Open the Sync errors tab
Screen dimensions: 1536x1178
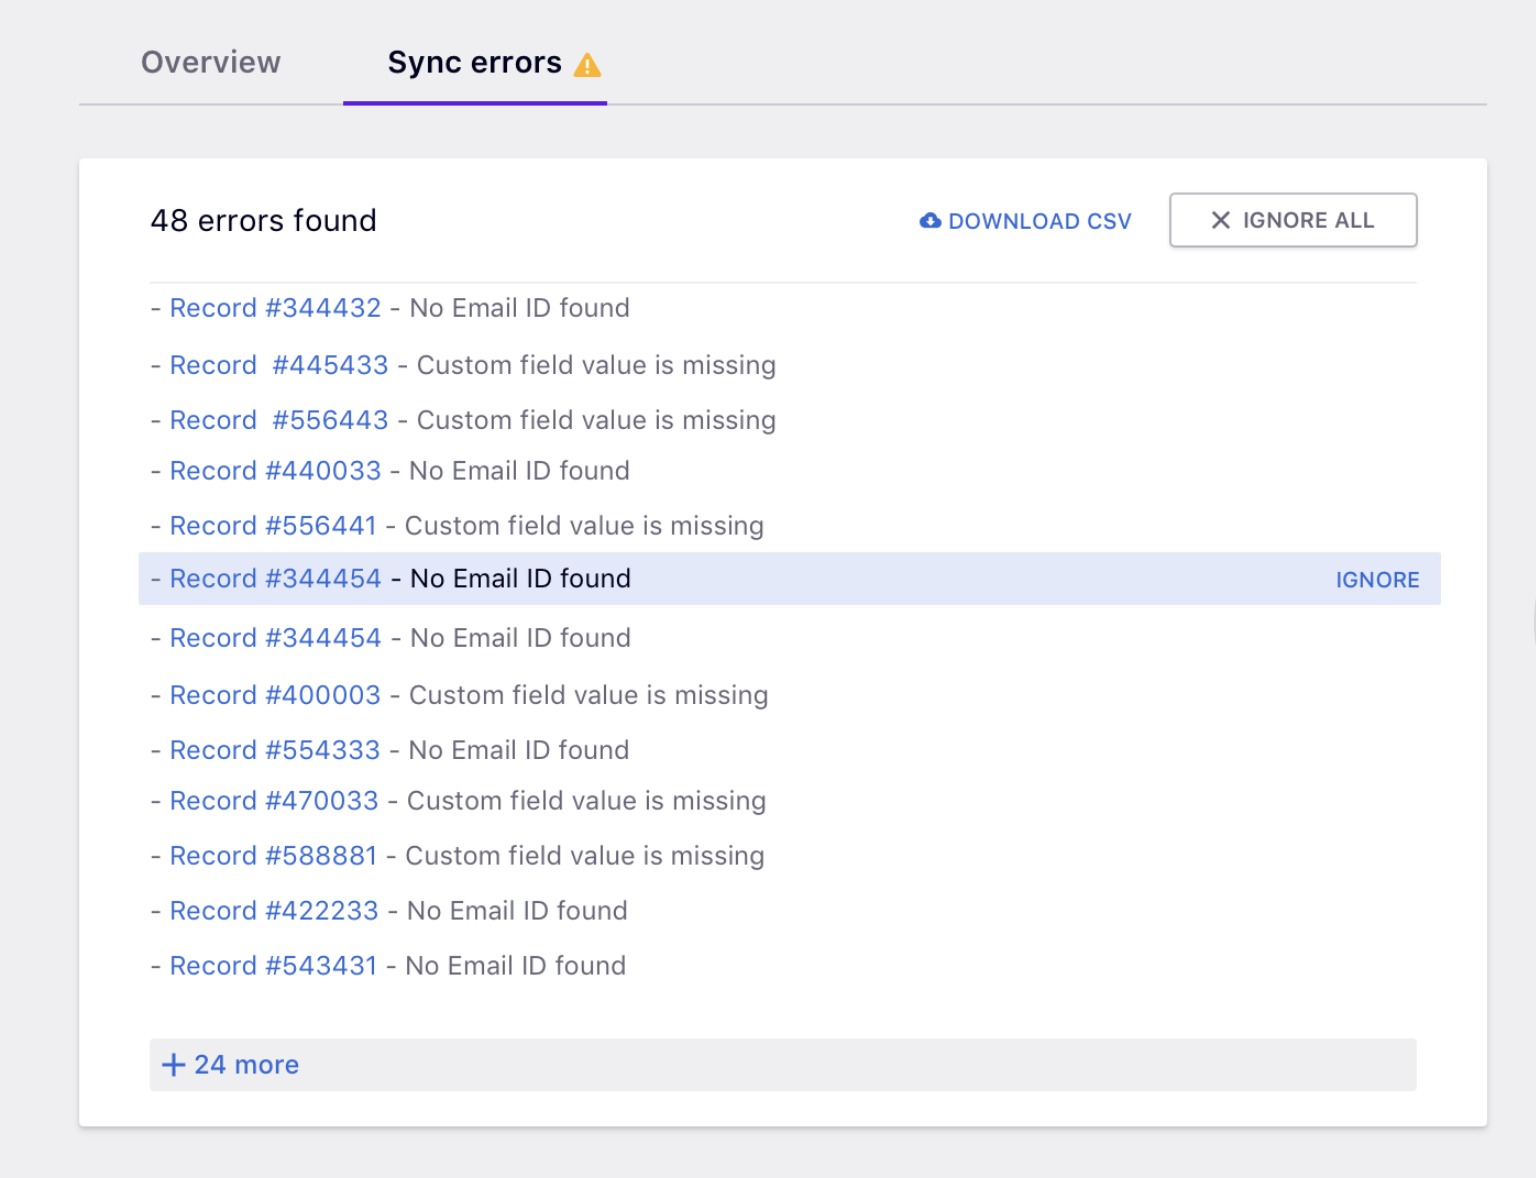pos(474,63)
